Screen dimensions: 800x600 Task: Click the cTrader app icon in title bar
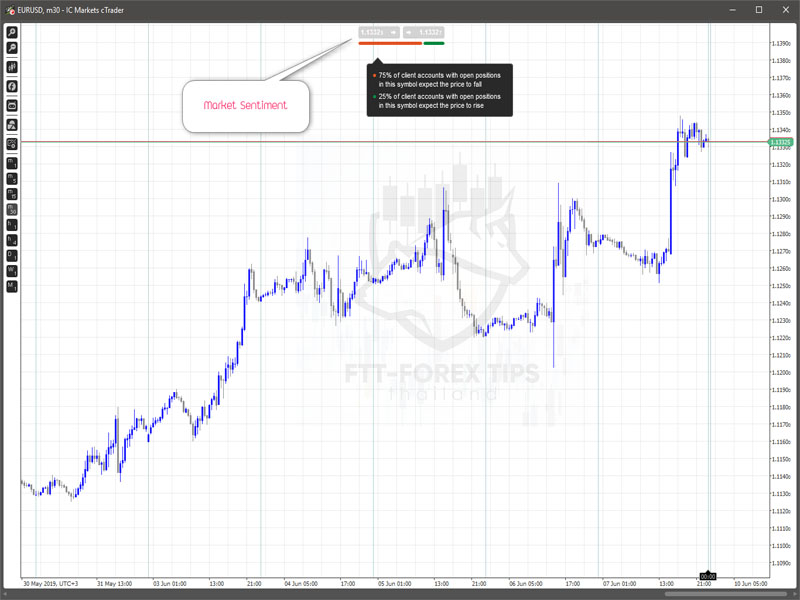click(x=10, y=10)
